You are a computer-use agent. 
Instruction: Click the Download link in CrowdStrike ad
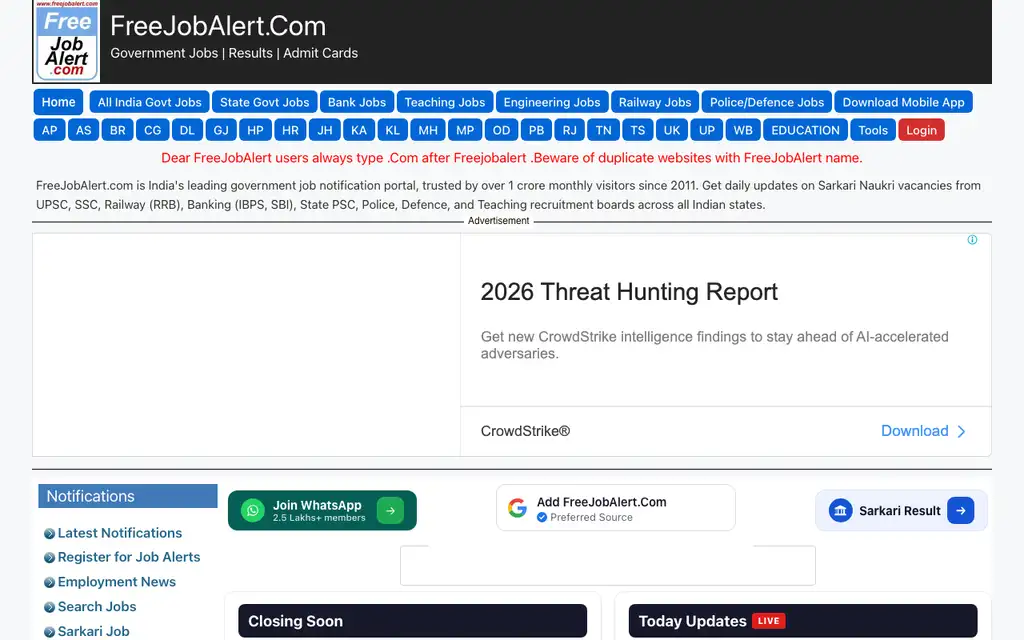tap(914, 431)
